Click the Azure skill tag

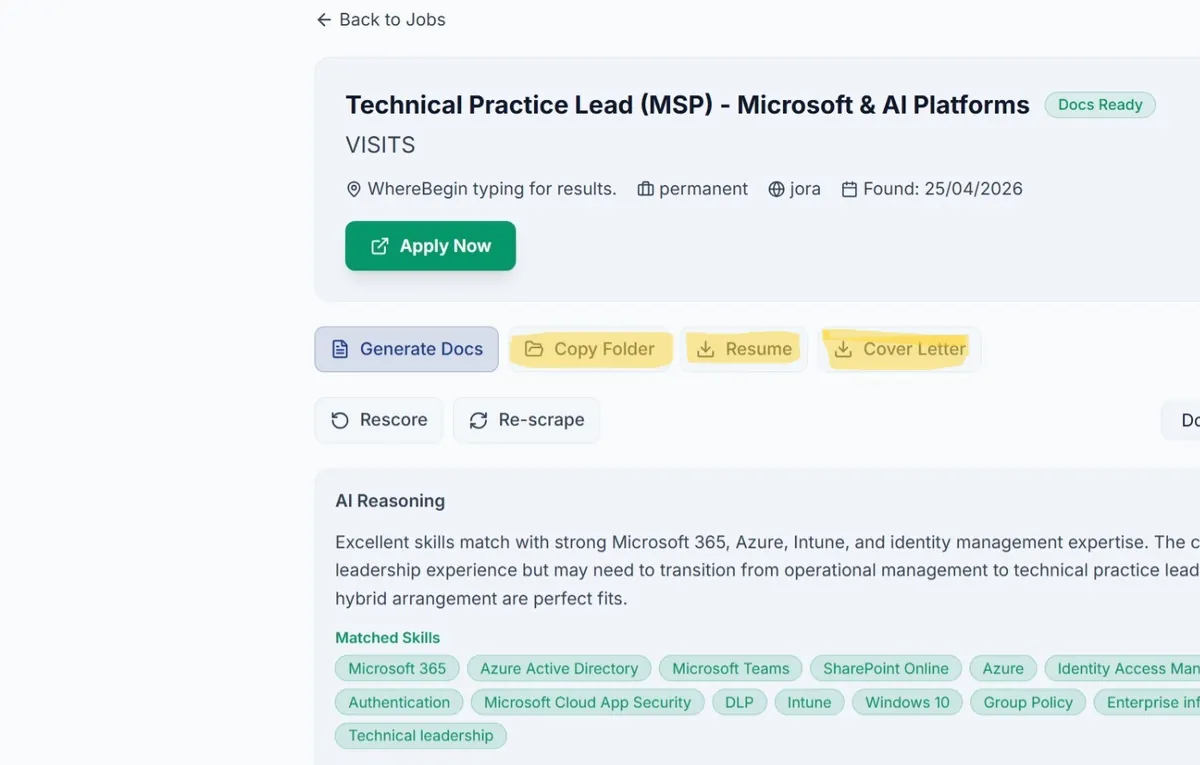tap(1003, 668)
